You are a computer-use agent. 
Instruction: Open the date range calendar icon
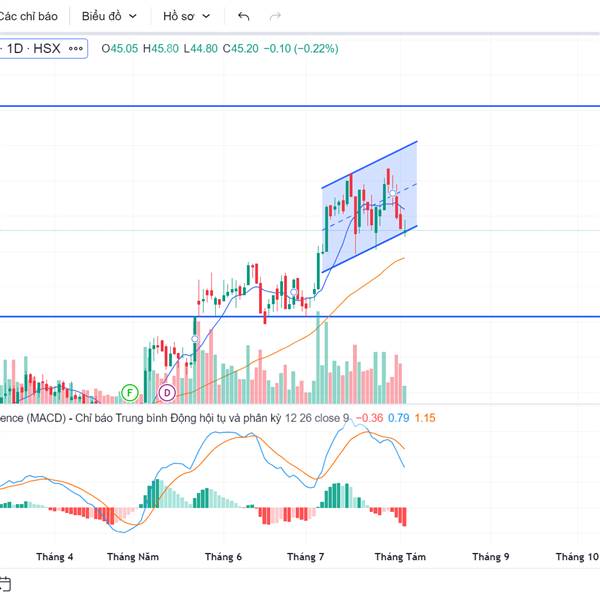pos(5,584)
